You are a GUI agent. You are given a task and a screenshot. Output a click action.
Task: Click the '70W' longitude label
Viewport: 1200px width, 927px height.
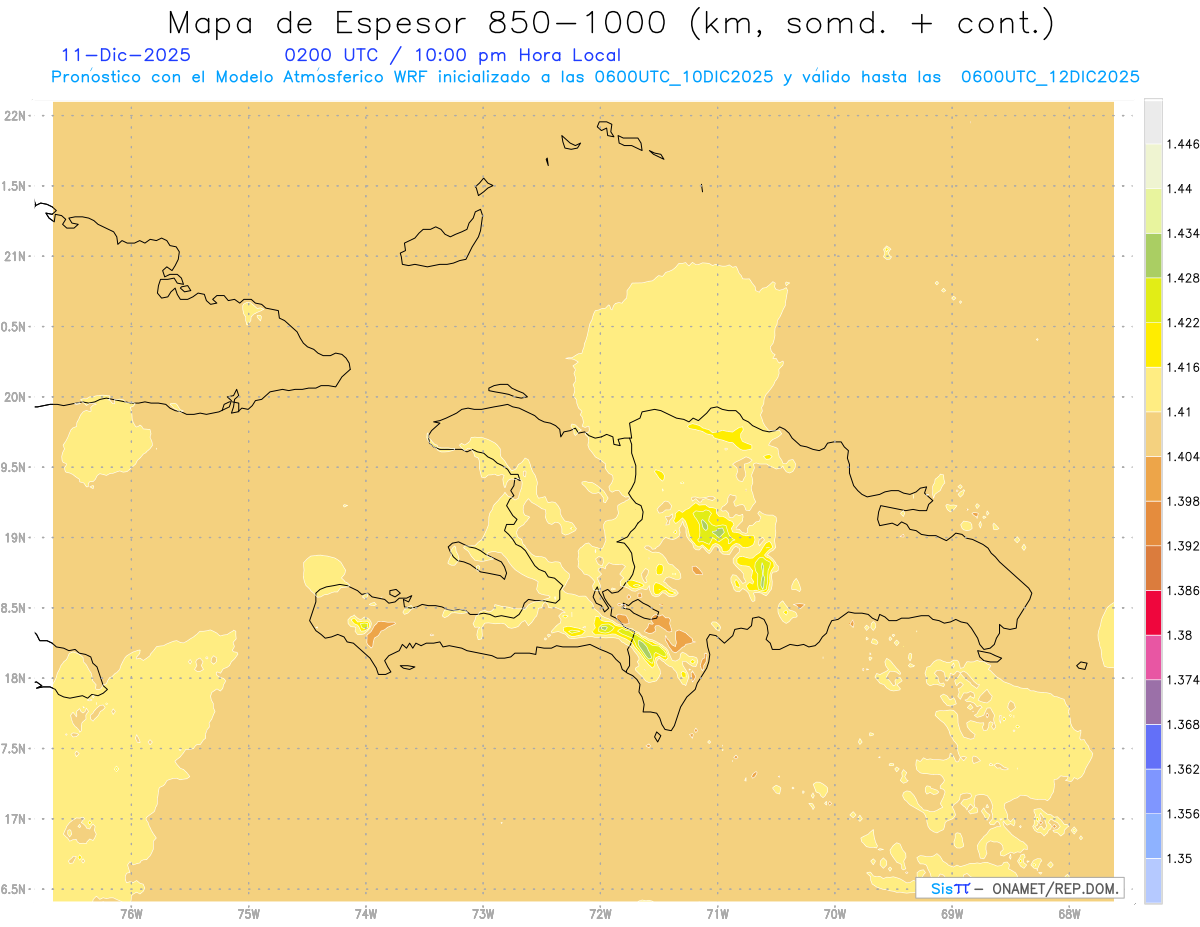(835, 914)
